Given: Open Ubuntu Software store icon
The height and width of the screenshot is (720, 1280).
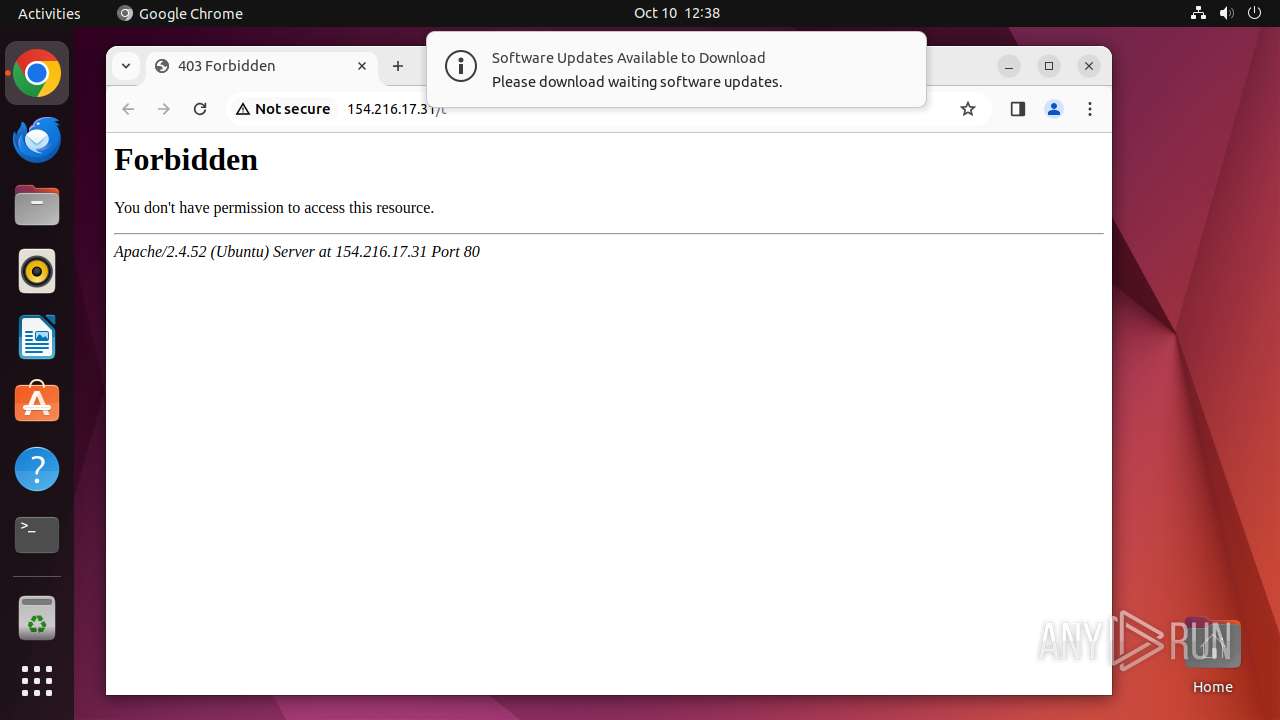Looking at the screenshot, I should [37, 403].
